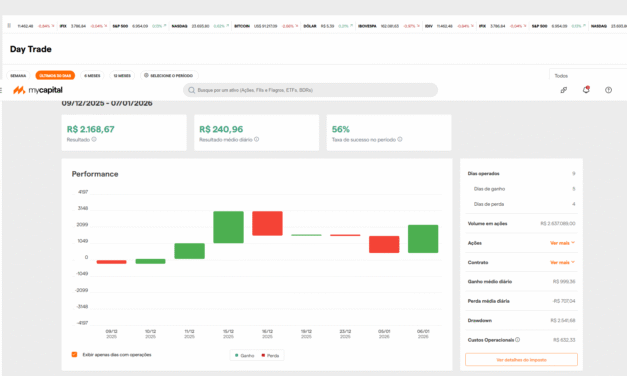
Task: Open the help question mark icon
Action: click(608, 90)
